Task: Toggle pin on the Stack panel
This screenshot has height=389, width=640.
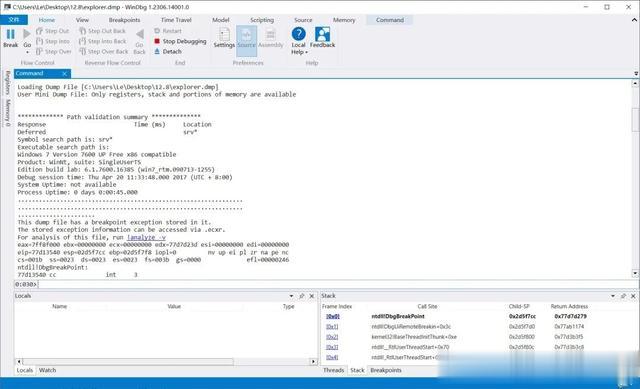Action: (x=623, y=296)
